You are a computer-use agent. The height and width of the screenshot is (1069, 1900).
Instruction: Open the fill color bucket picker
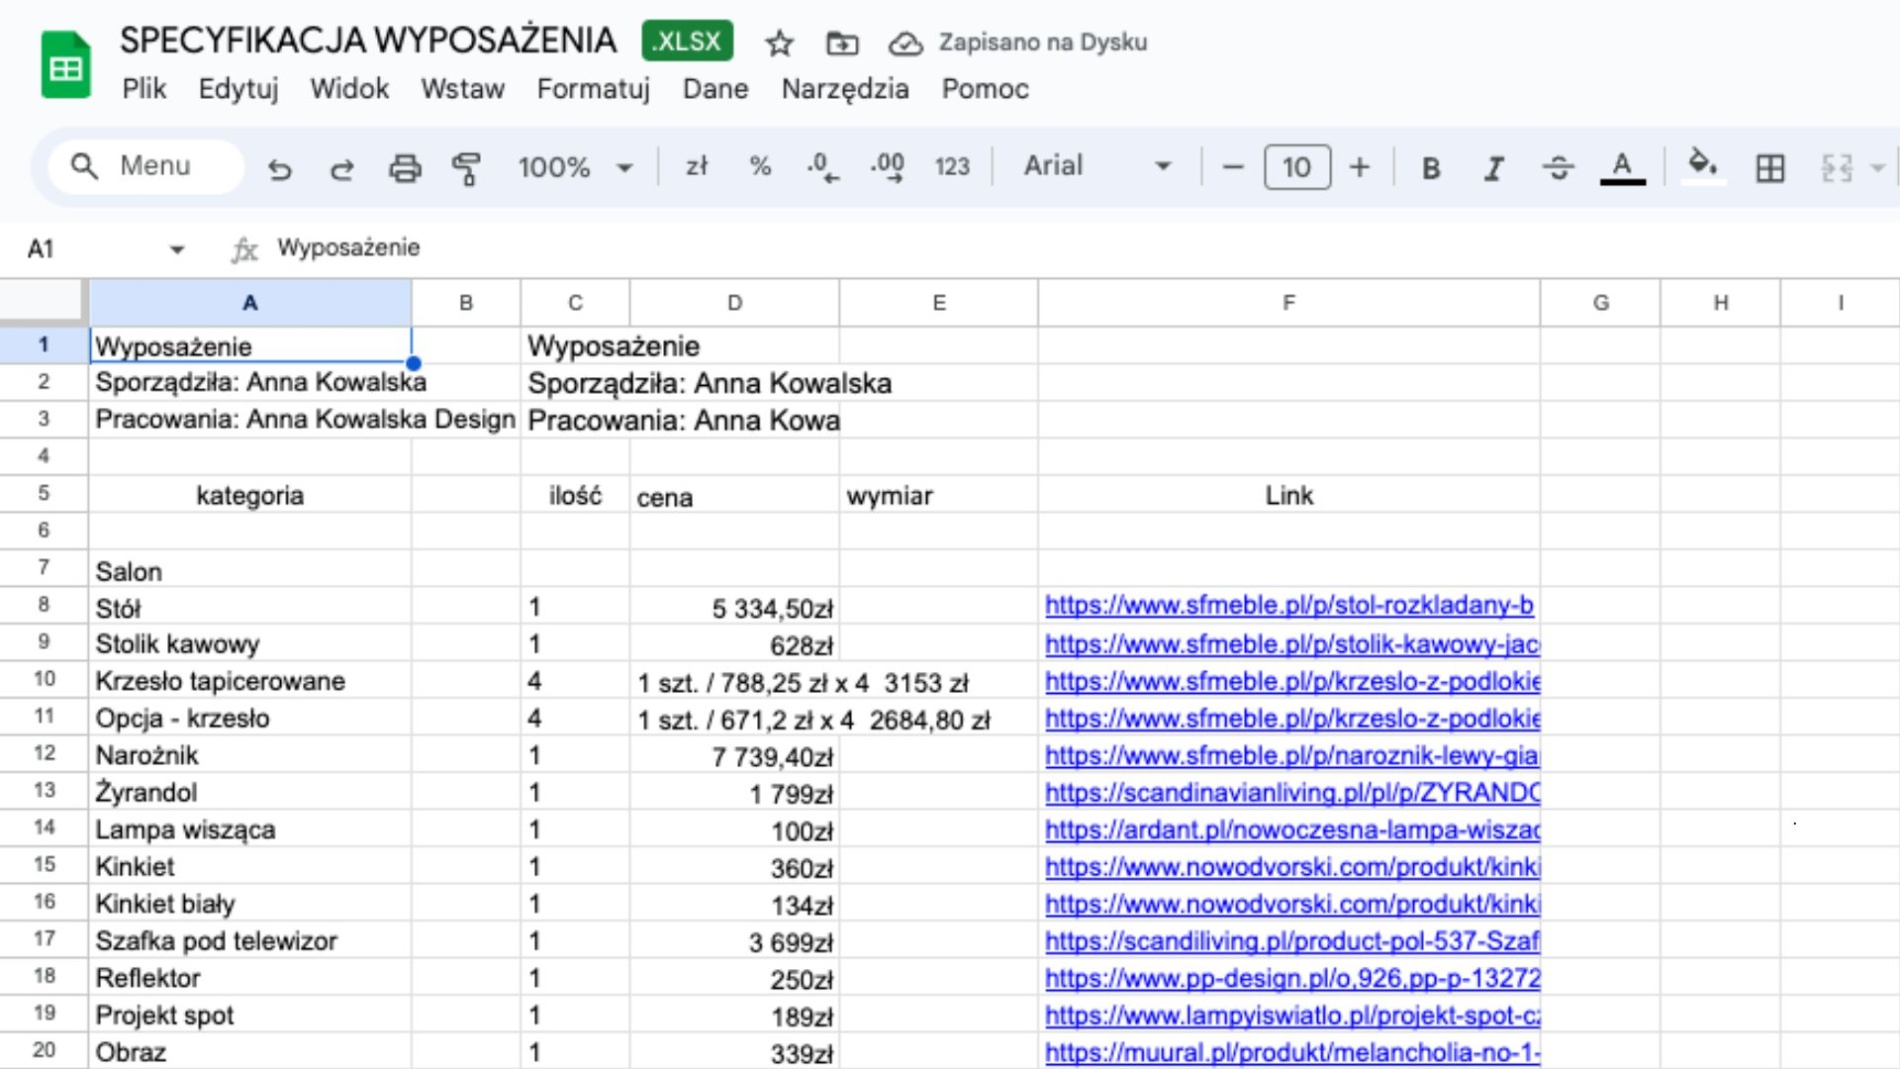[x=1702, y=166]
